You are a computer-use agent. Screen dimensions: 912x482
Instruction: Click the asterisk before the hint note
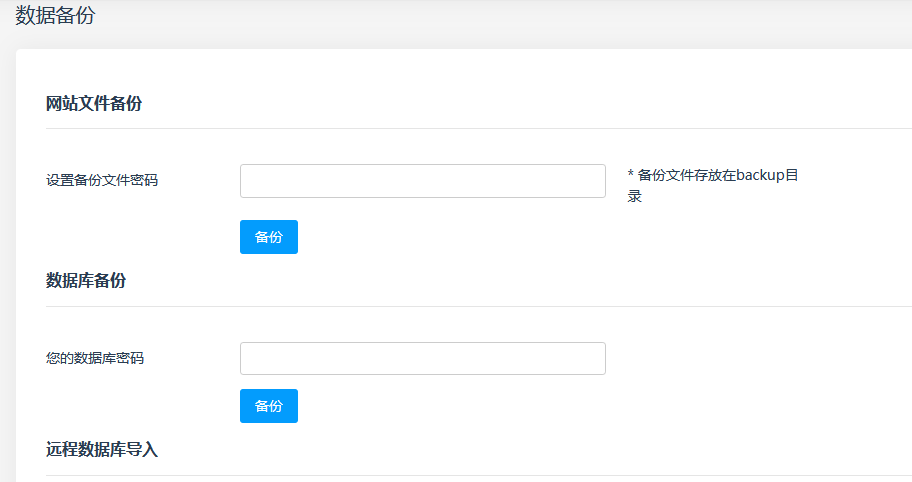[x=630, y=173]
